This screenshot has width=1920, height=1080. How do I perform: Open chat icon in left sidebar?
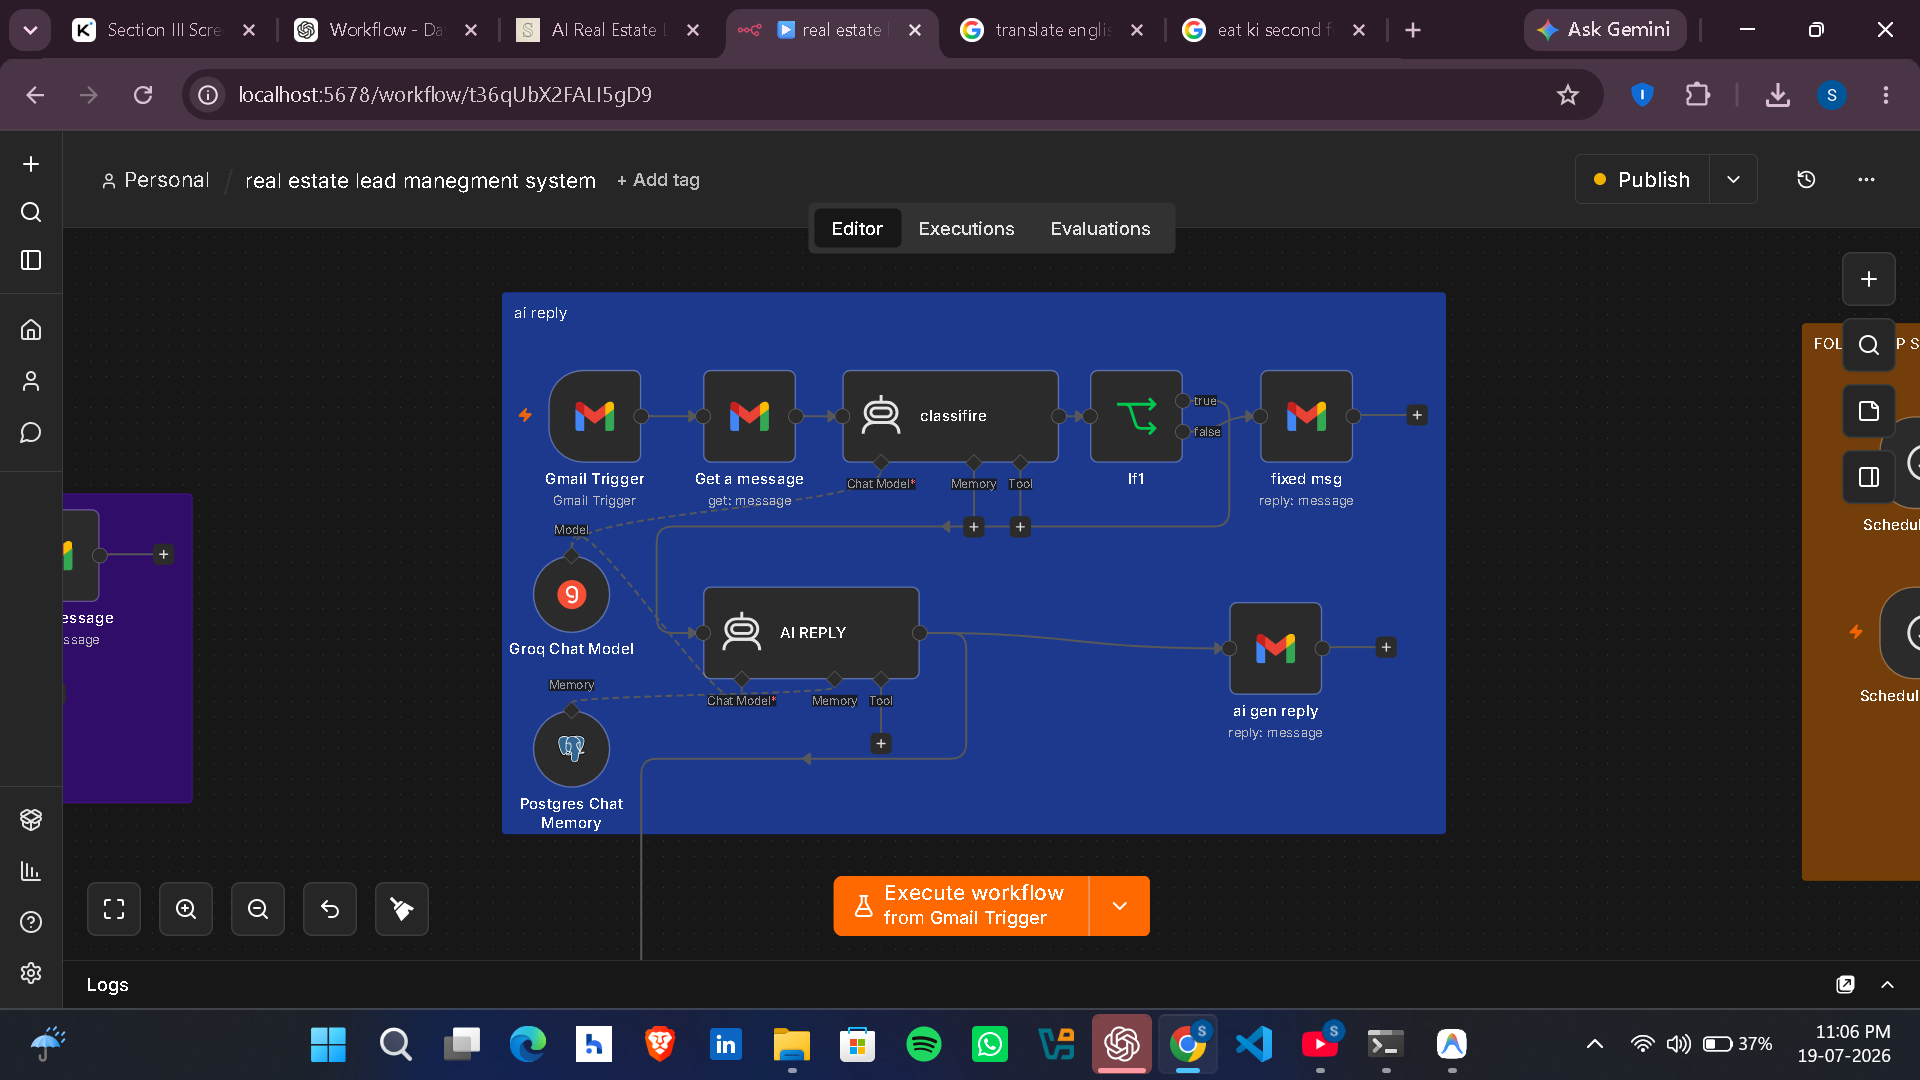click(x=31, y=432)
